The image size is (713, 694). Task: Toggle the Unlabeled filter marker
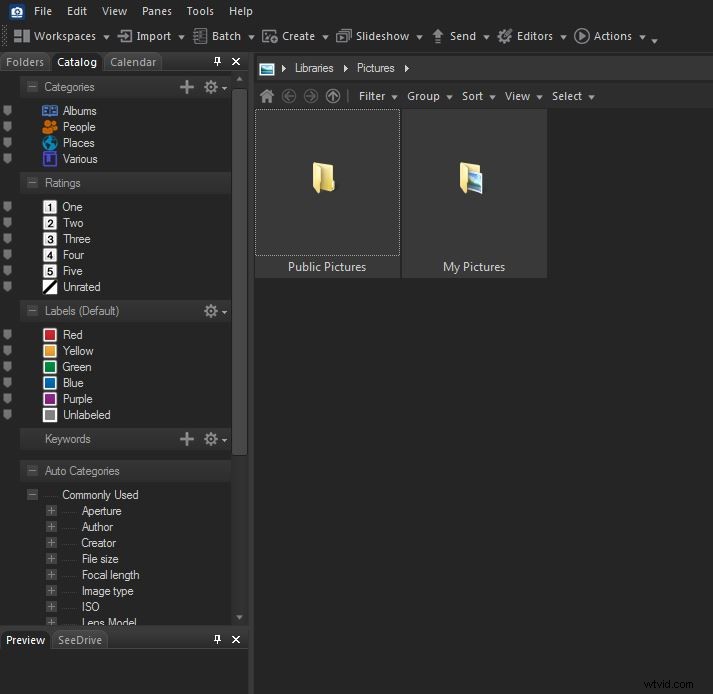coord(7,415)
